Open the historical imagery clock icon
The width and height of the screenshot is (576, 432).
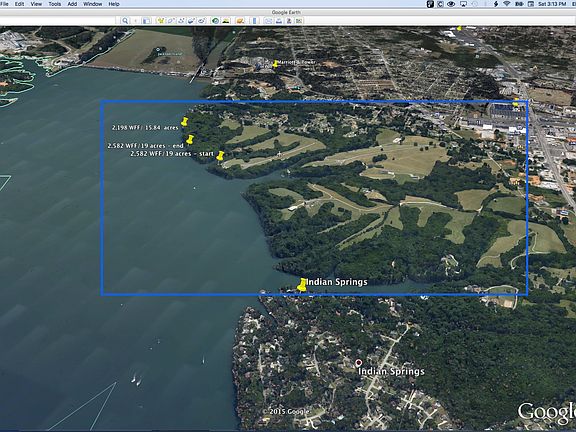pyautogui.click(x=215, y=21)
